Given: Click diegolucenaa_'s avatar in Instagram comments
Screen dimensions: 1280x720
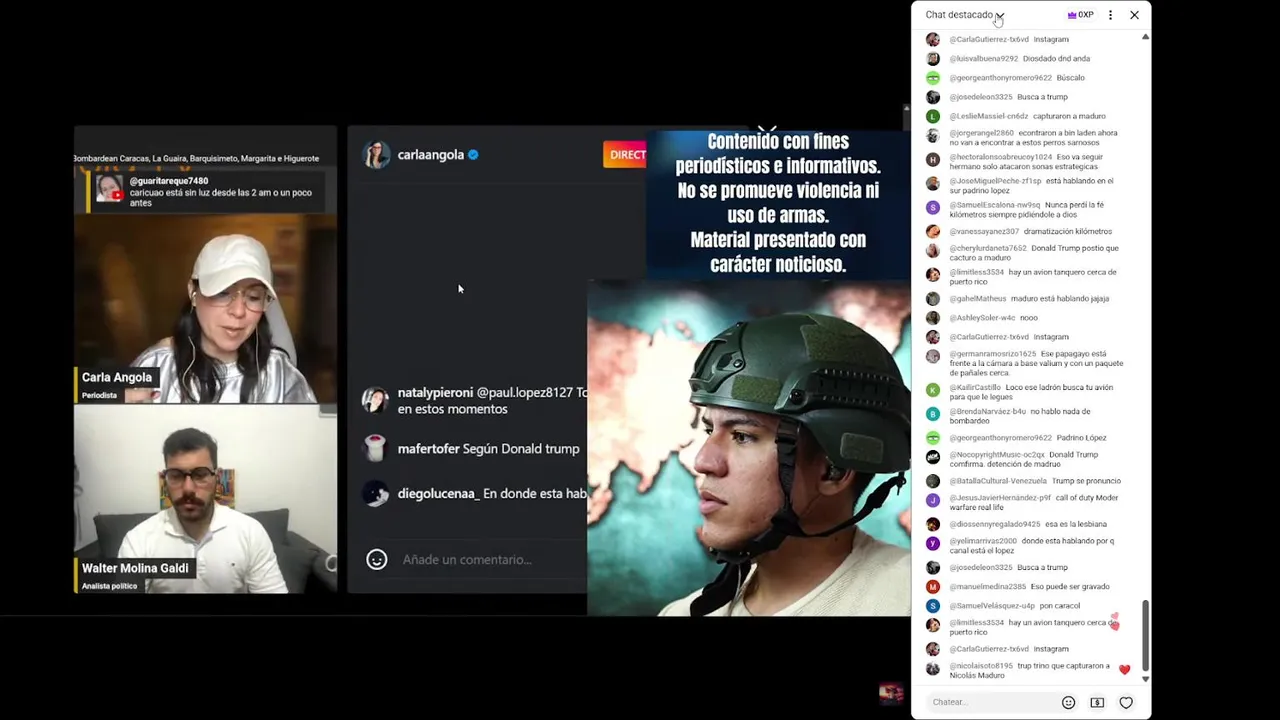Looking at the screenshot, I should (375, 494).
